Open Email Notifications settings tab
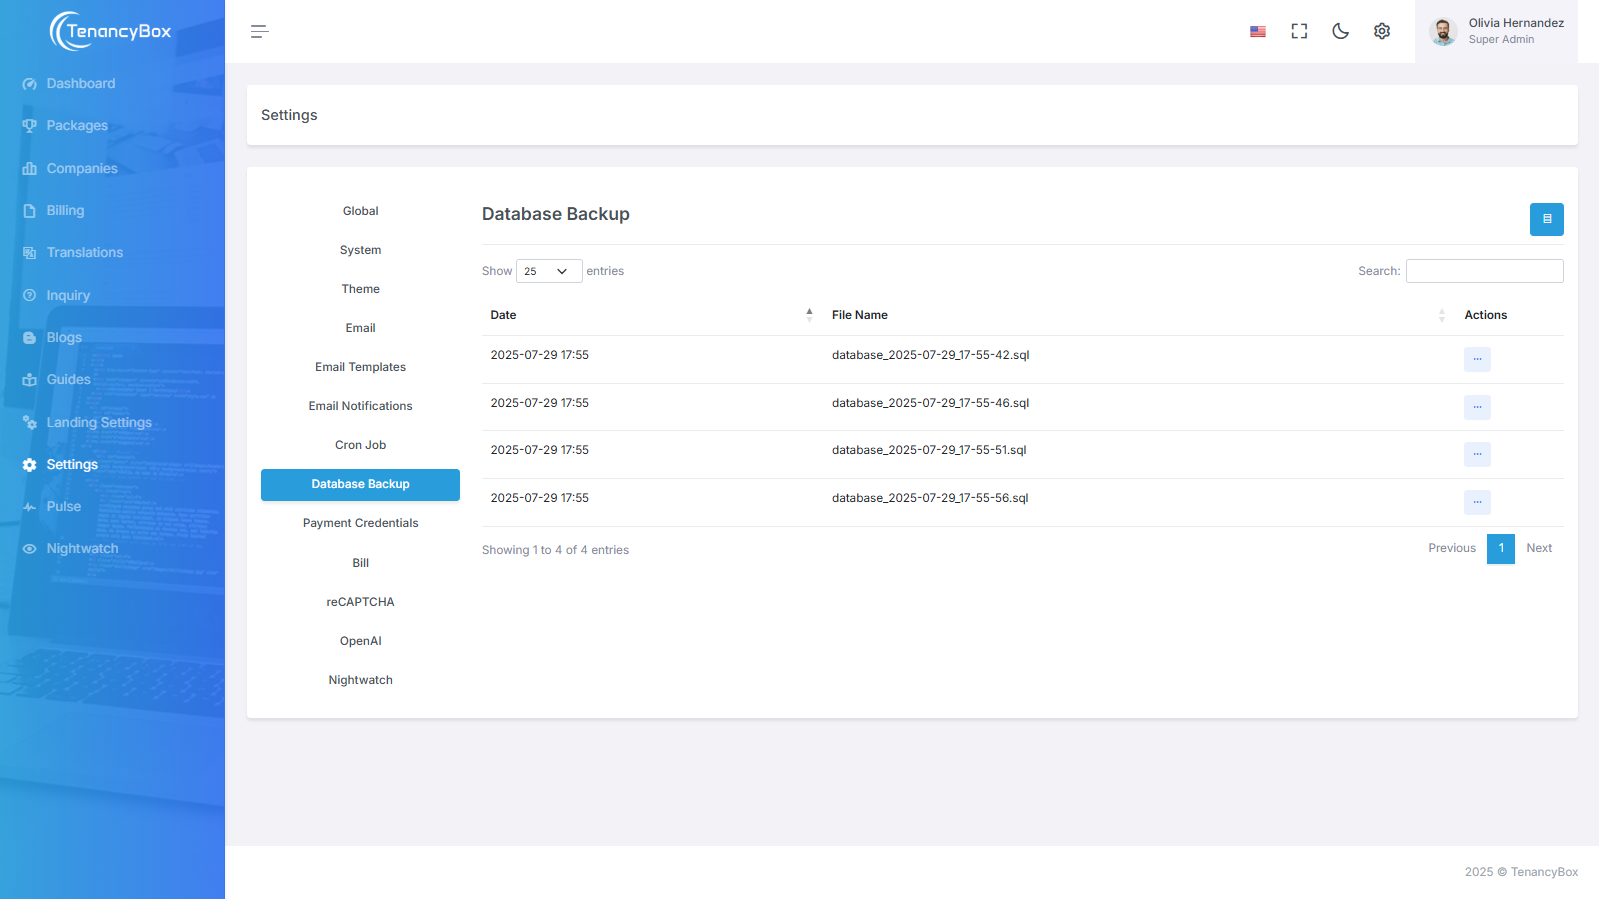 pos(360,406)
